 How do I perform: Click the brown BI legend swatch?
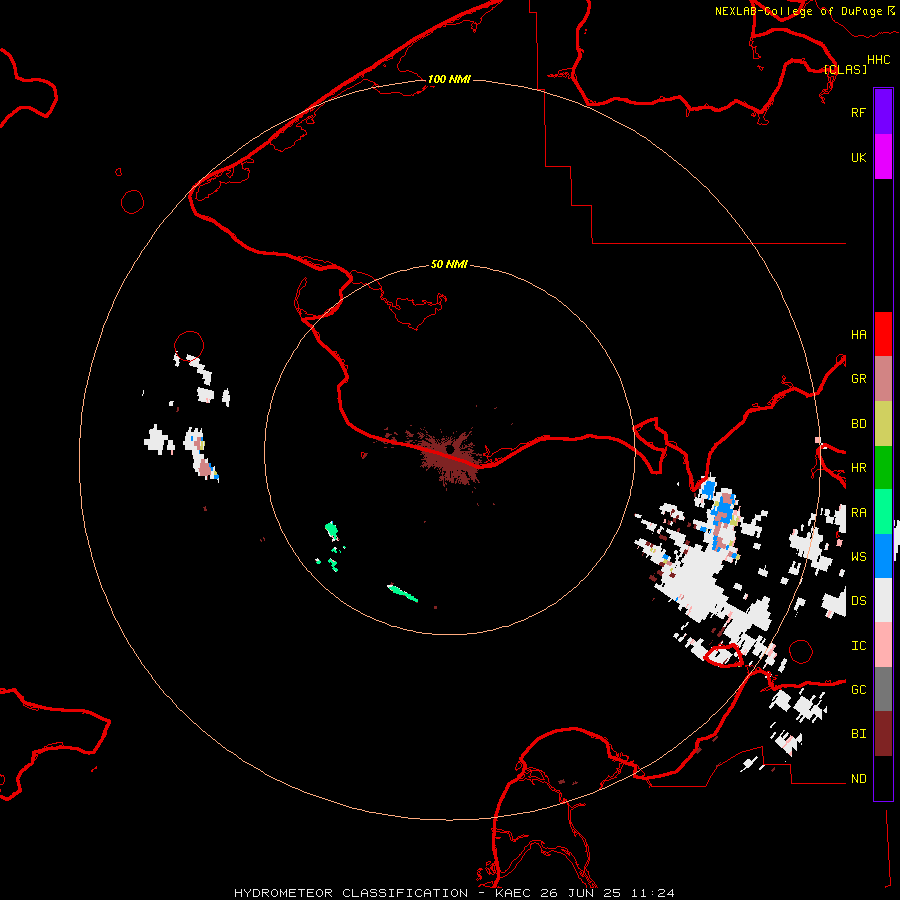pyautogui.click(x=883, y=734)
